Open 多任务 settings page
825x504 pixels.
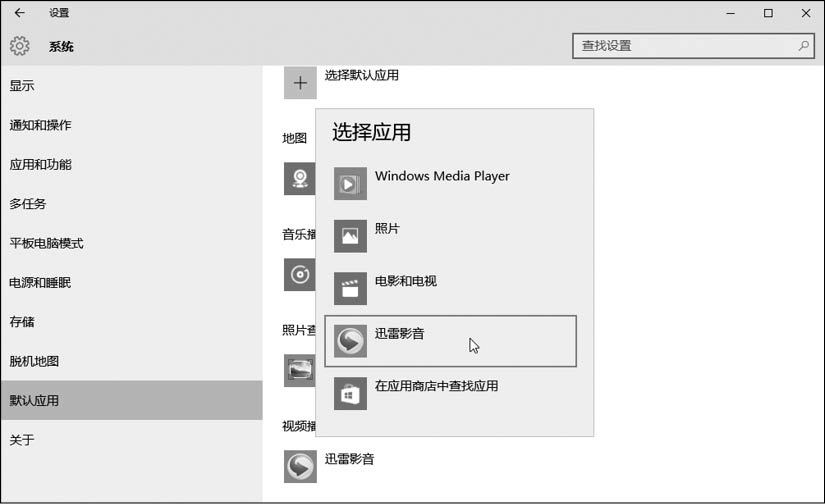click(x=132, y=204)
